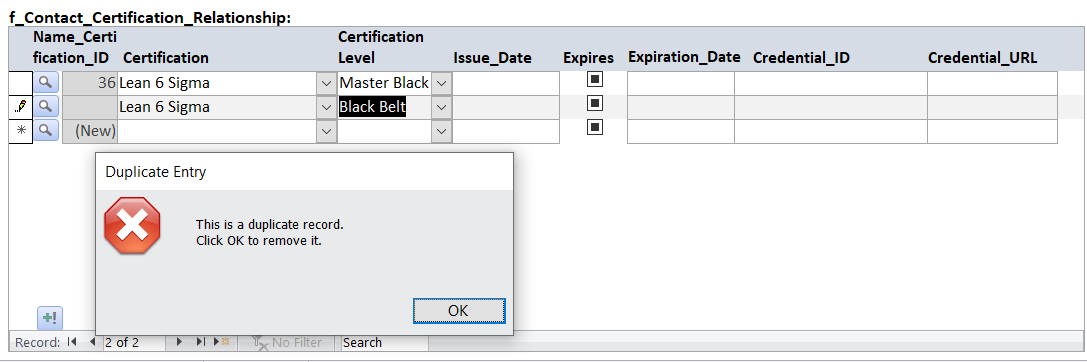
Task: Expand the Certification Level dropdown for Black Belt
Action: [x=442, y=107]
